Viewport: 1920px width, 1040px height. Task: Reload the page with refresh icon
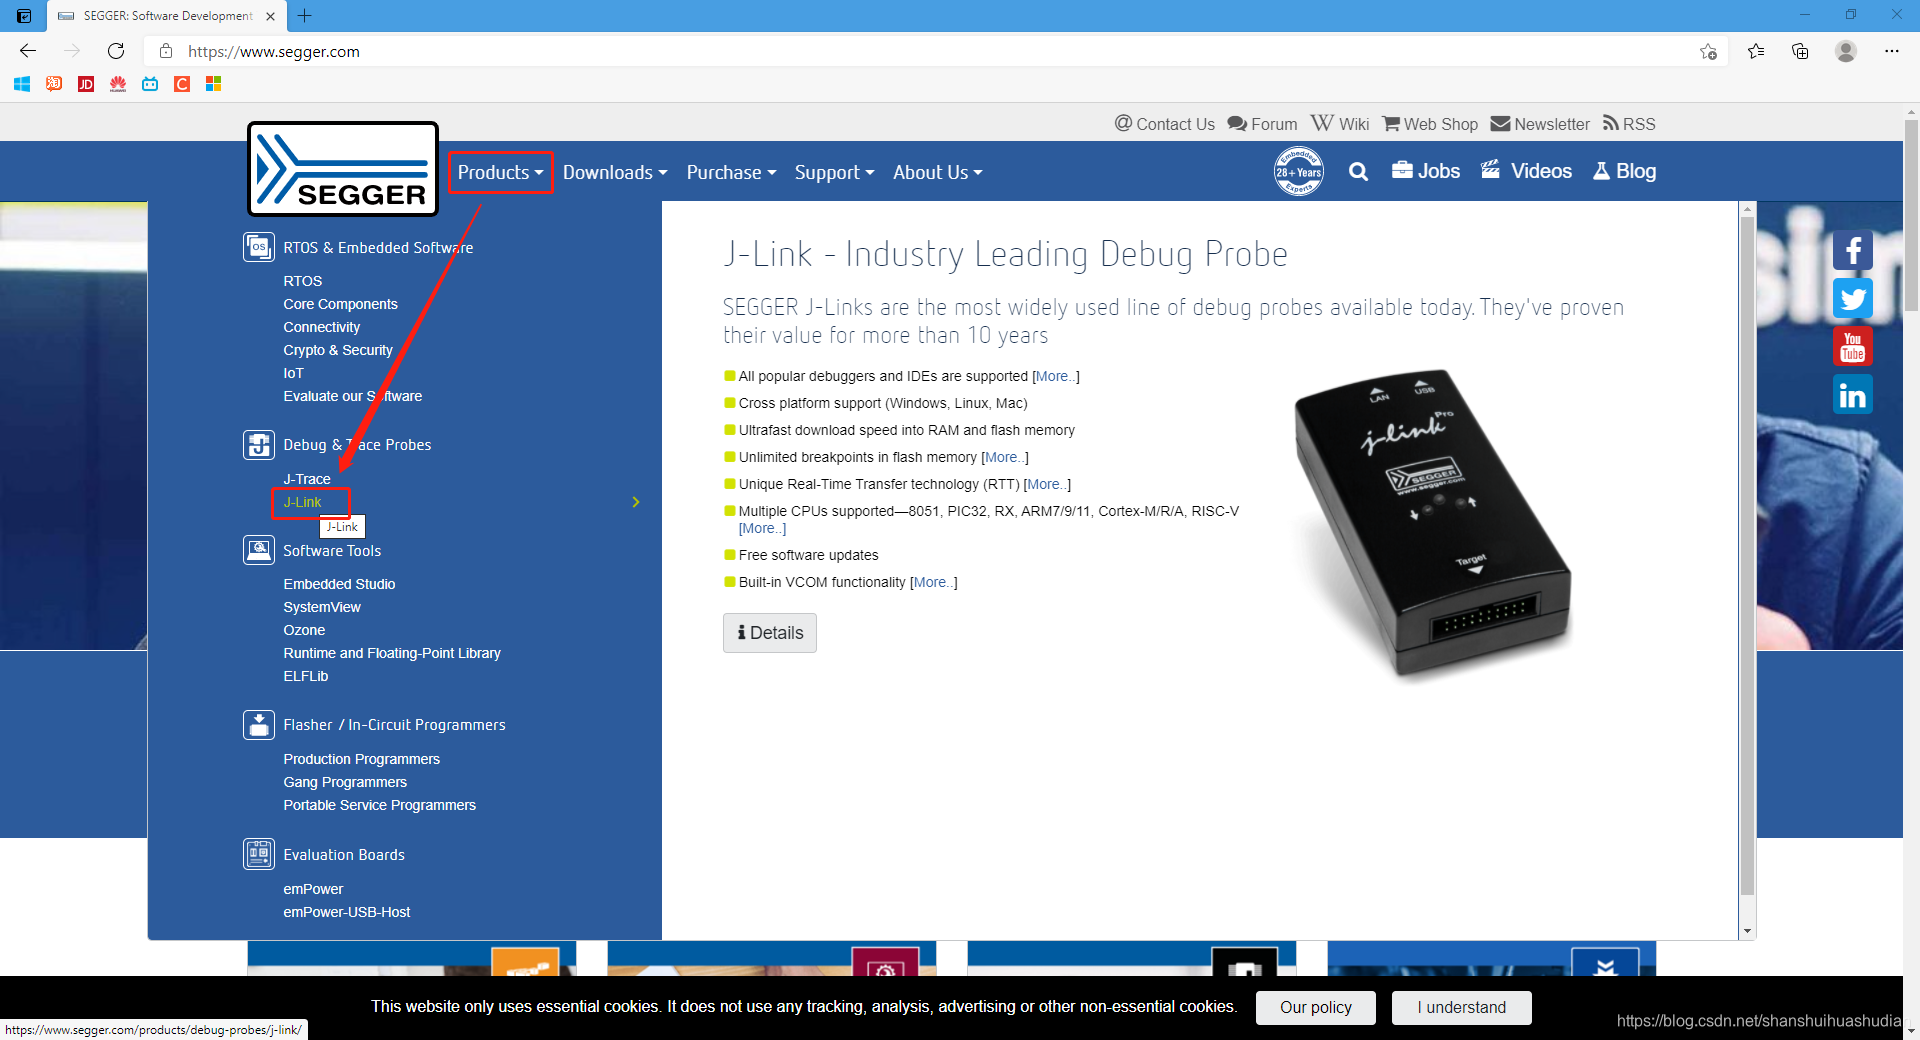click(116, 51)
